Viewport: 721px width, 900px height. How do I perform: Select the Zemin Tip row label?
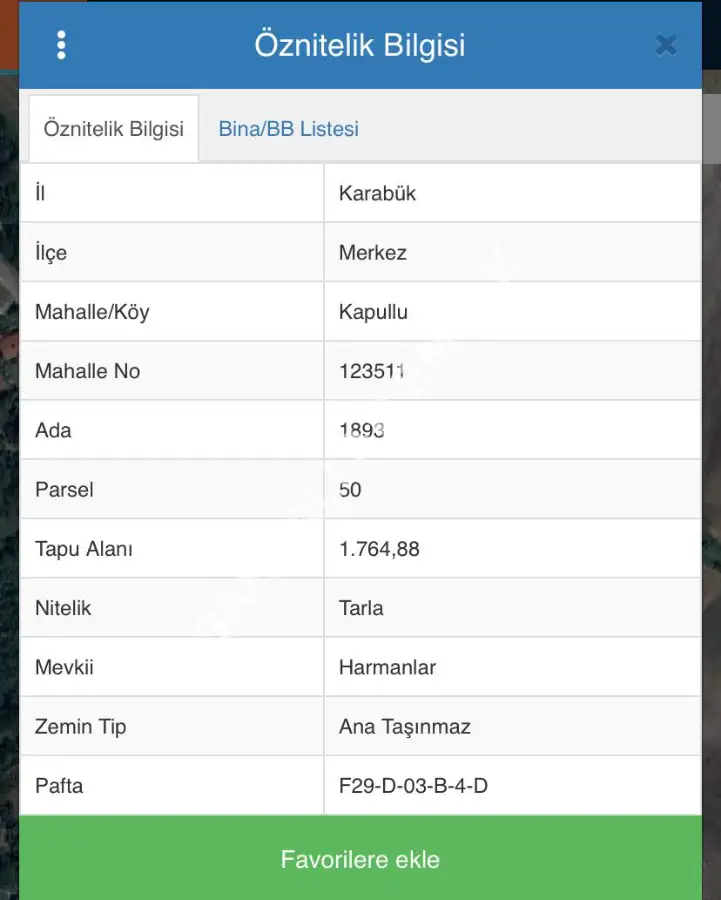[80, 727]
